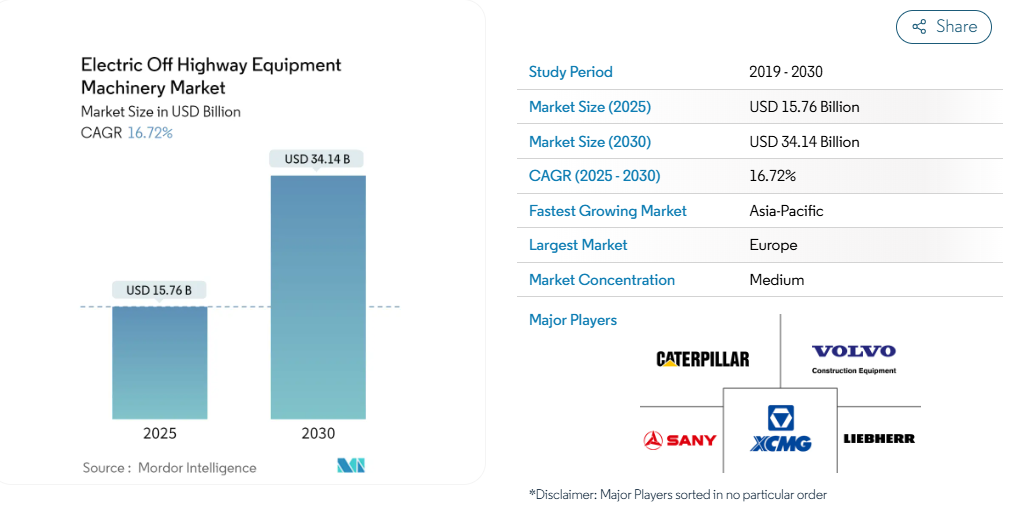
Task: Click the Market Concentration label
Action: 601,280
